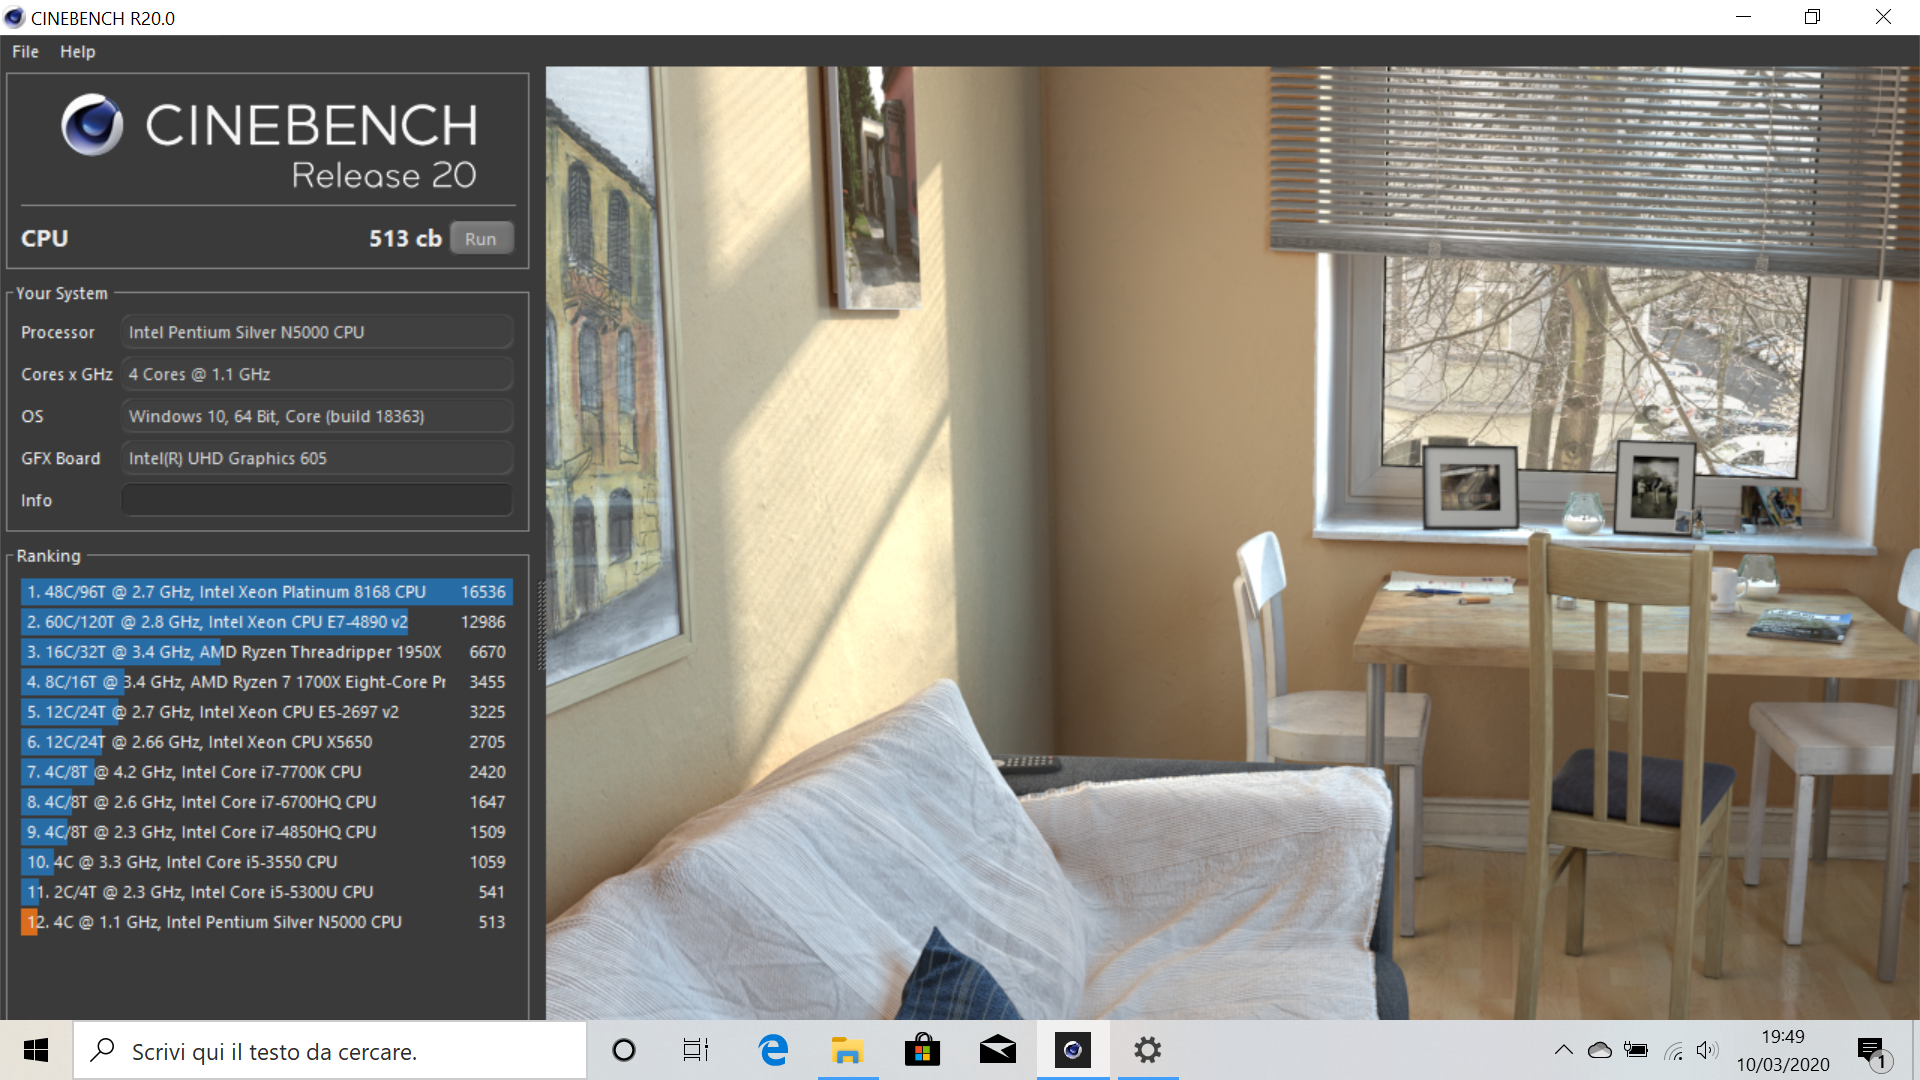This screenshot has width=1920, height=1080.
Task: Open the File menu
Action: [25, 52]
